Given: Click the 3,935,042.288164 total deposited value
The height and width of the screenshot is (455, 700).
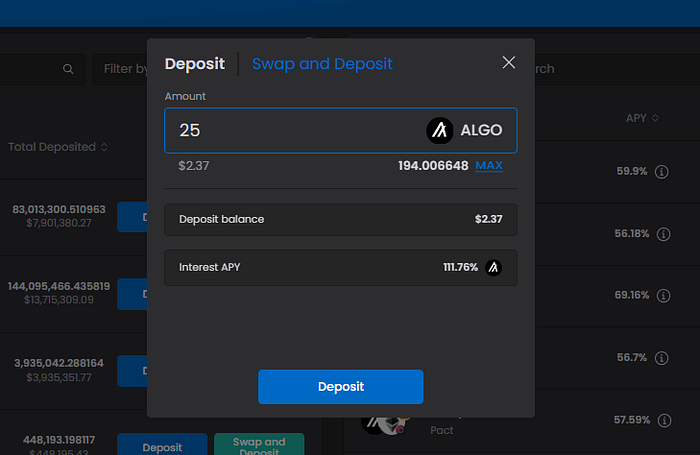Looking at the screenshot, I should coord(59,363).
